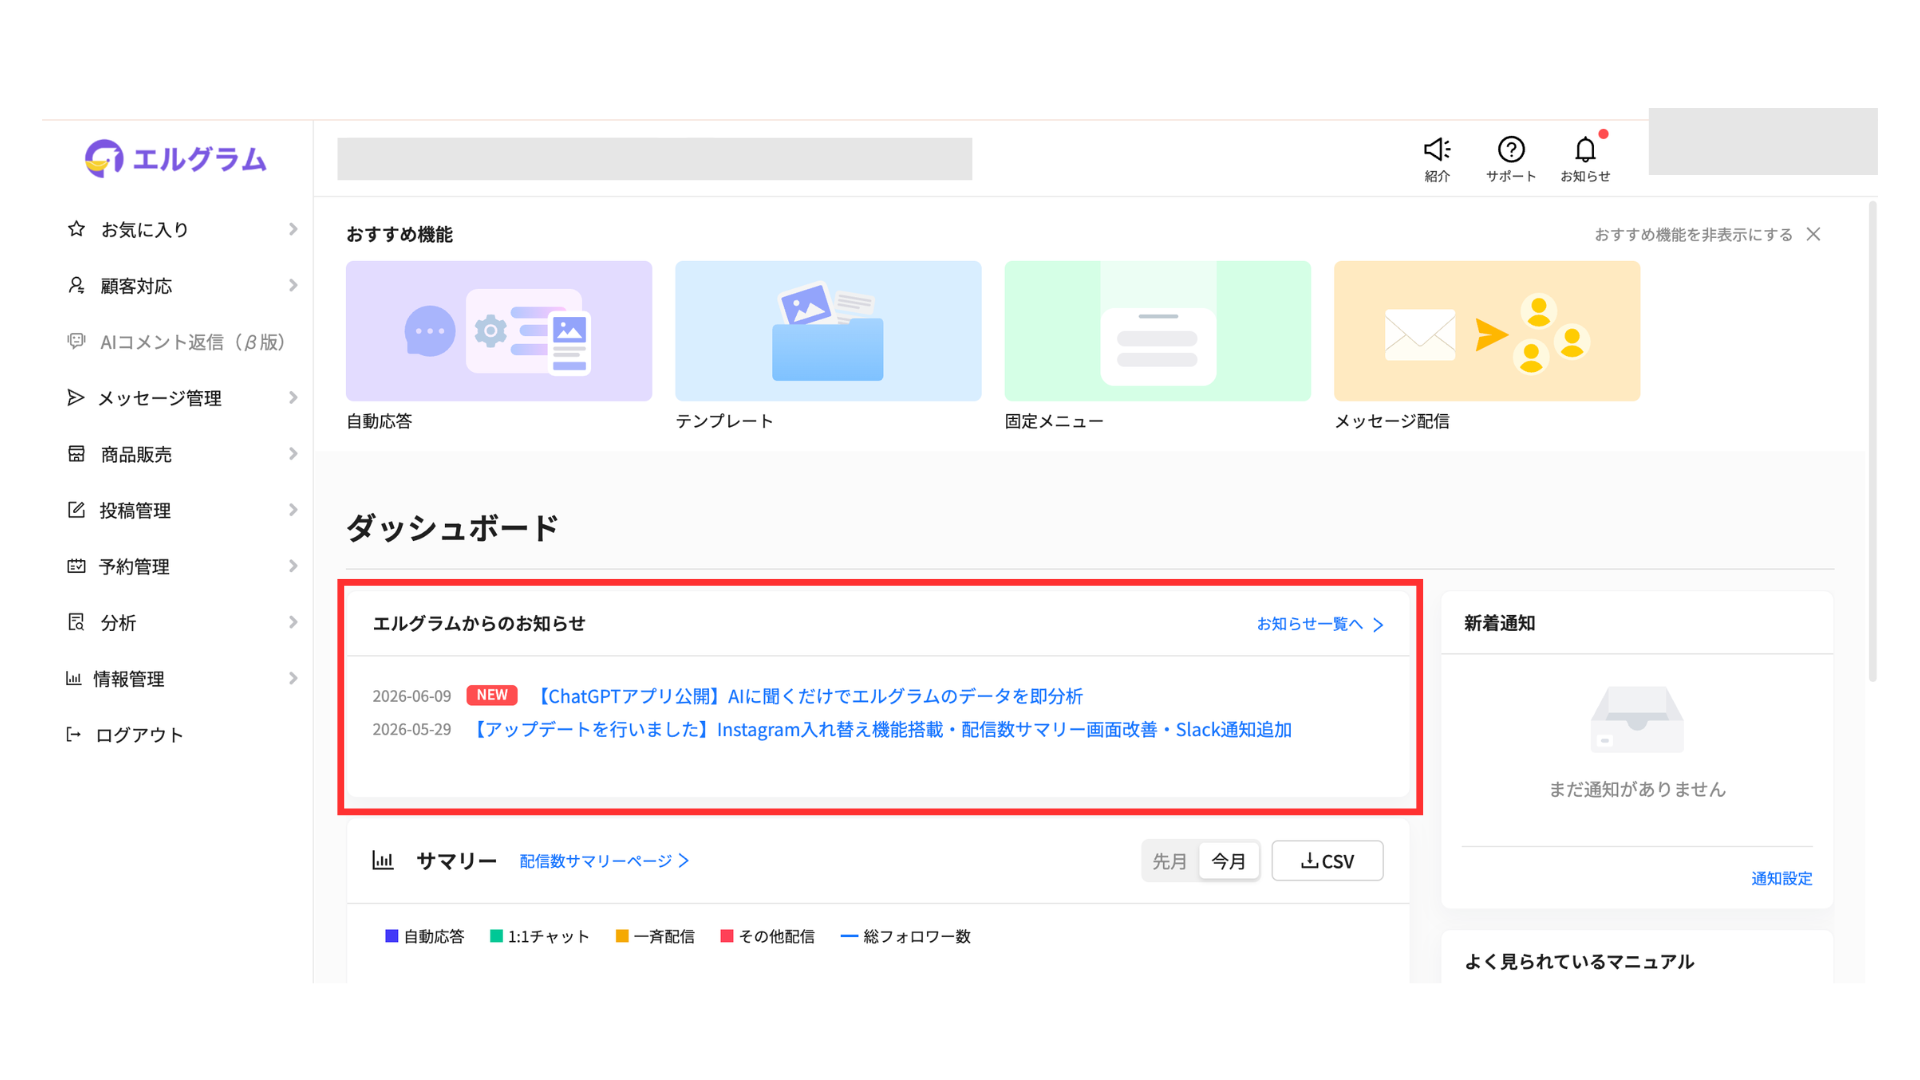Image resolution: width=1920 pixels, height=1080 pixels.
Task: Click the 商品販売 store icon
Action: 76,454
